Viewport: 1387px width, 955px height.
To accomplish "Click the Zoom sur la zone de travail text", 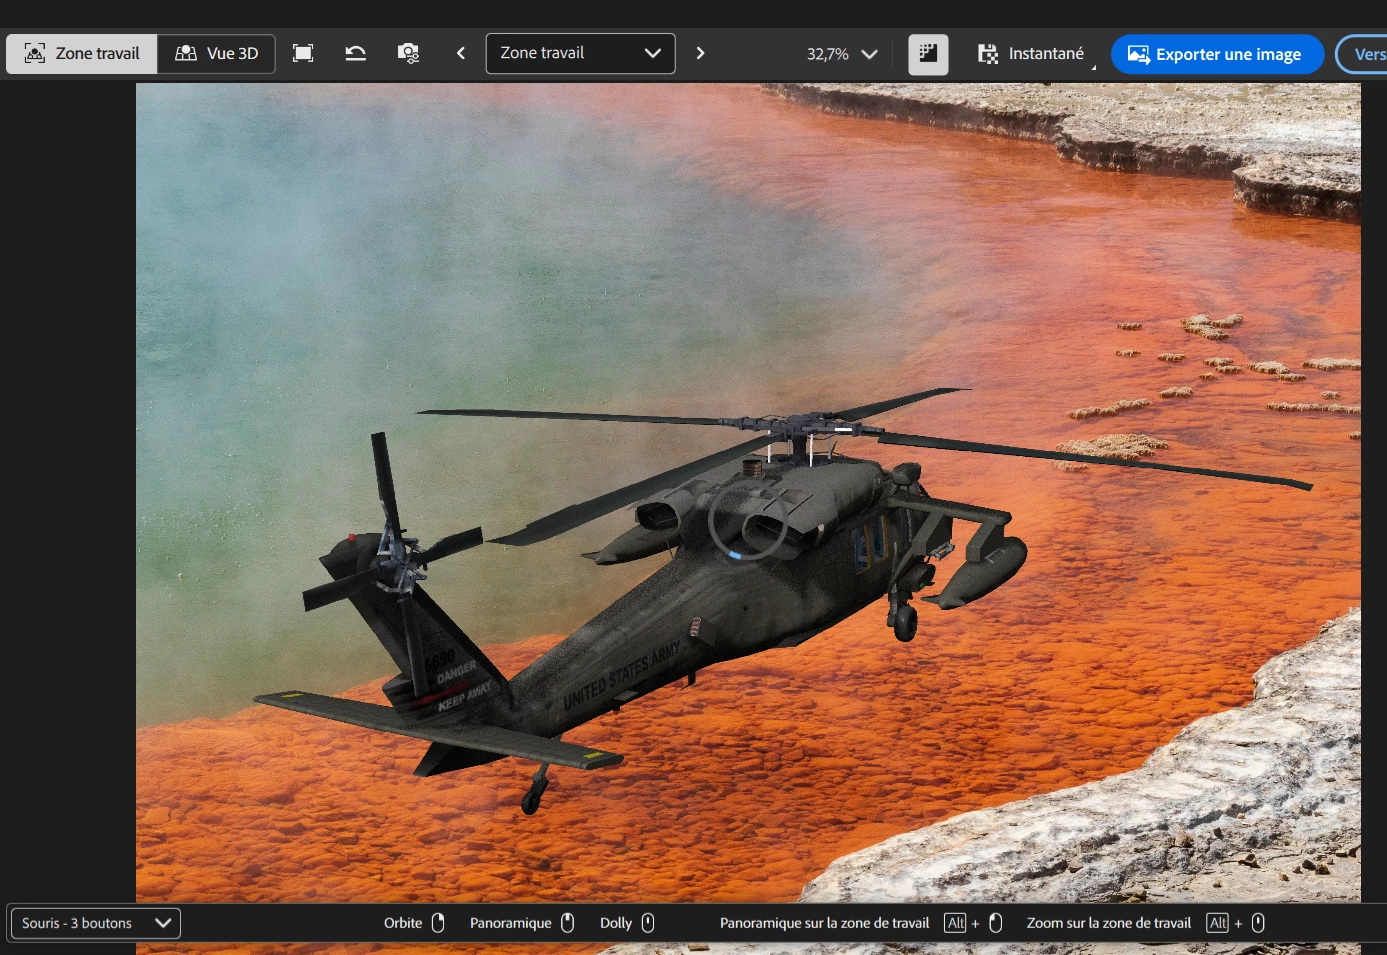I will [1108, 923].
